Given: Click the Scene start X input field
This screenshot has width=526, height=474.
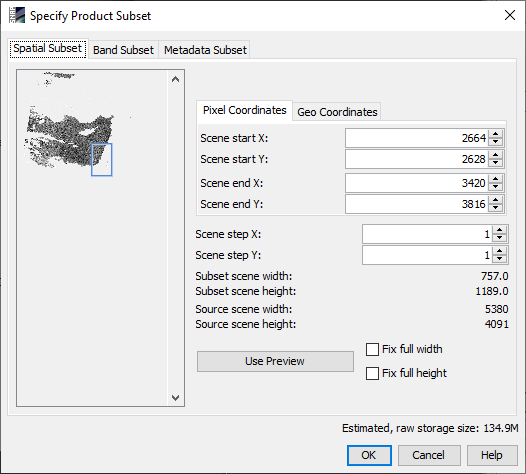Looking at the screenshot, I should 416,138.
